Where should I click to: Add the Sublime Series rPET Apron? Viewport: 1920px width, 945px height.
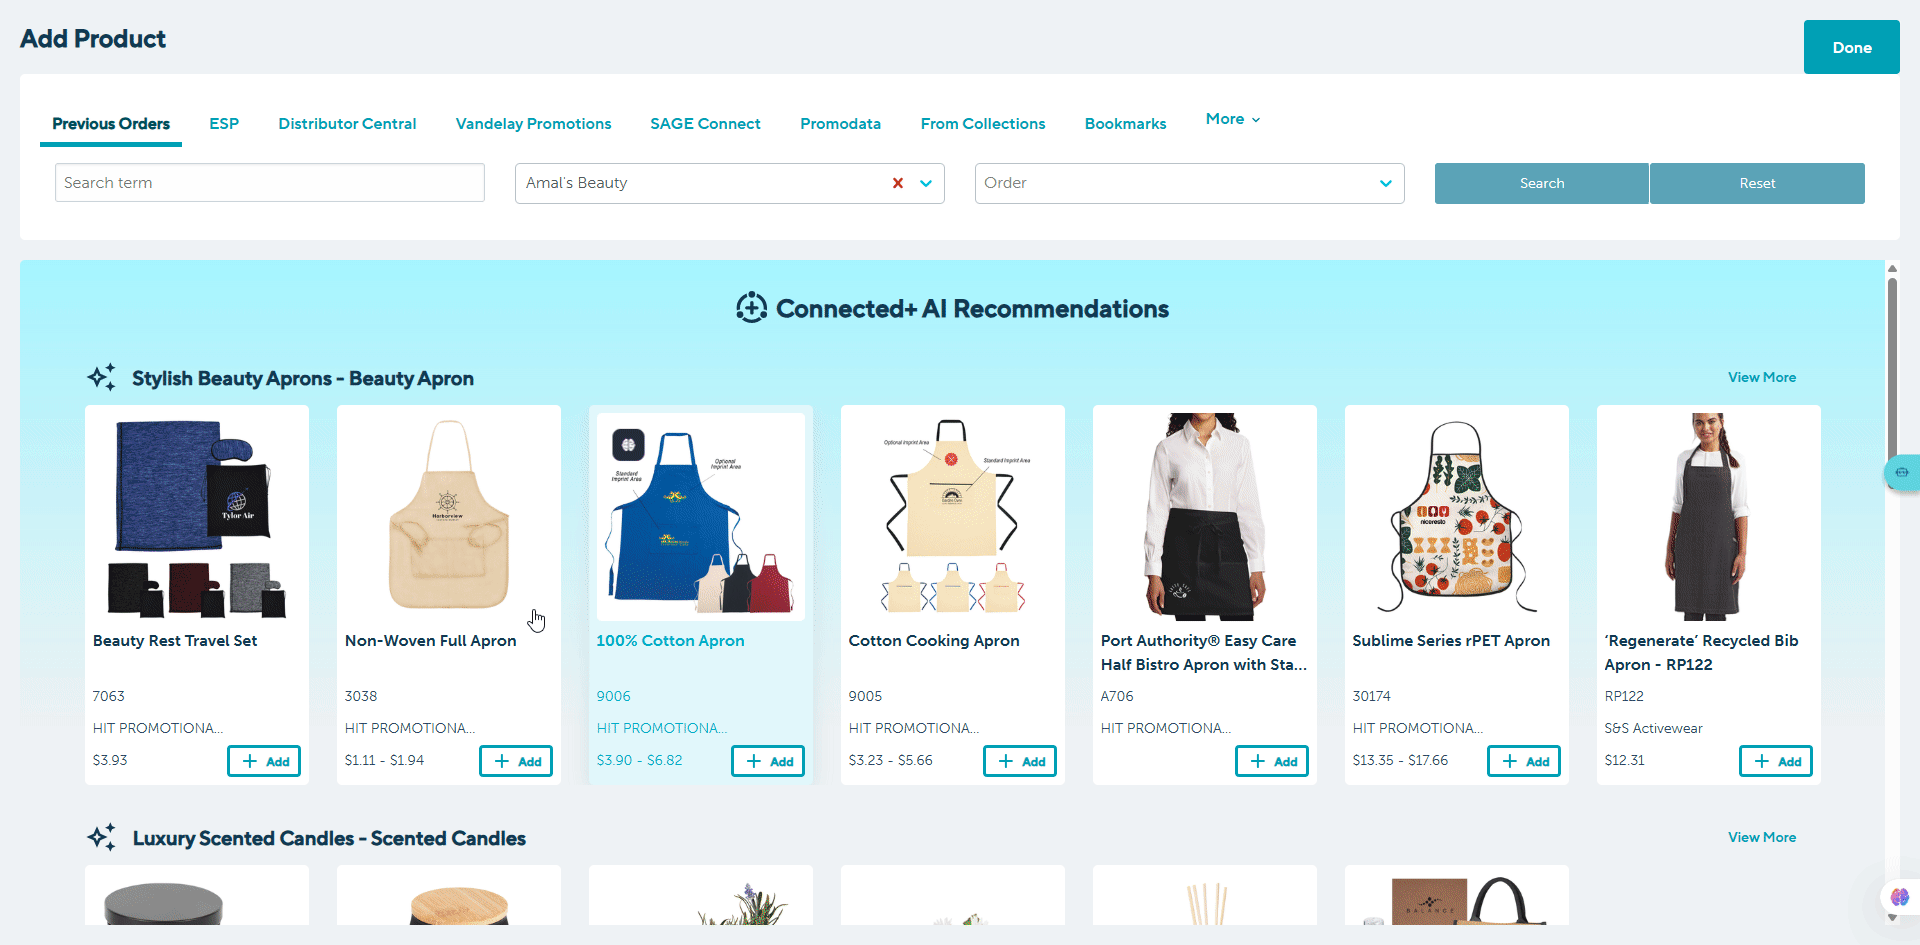click(1524, 761)
